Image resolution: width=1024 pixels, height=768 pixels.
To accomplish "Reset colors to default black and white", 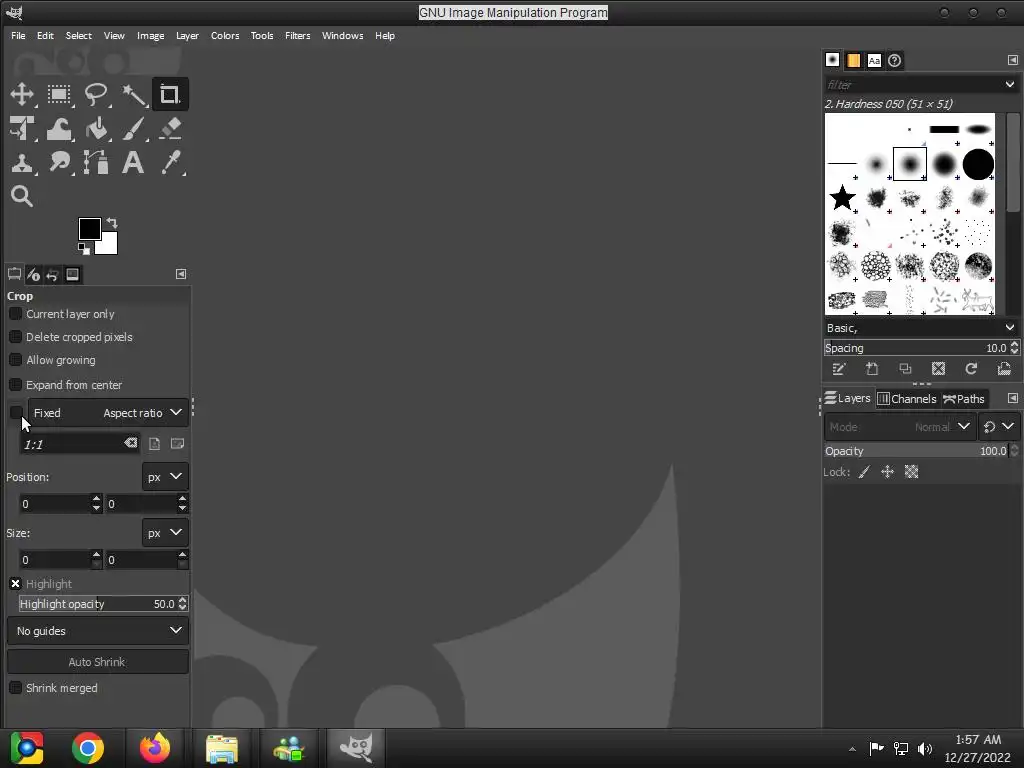I will [x=84, y=248].
